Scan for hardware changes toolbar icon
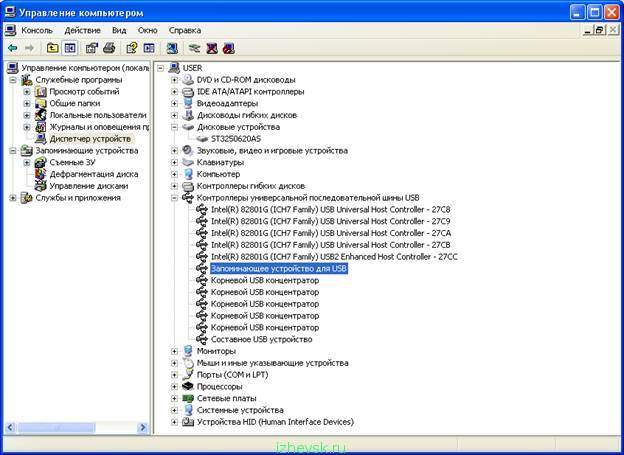Viewport: 624px width, 455px height. point(172,48)
